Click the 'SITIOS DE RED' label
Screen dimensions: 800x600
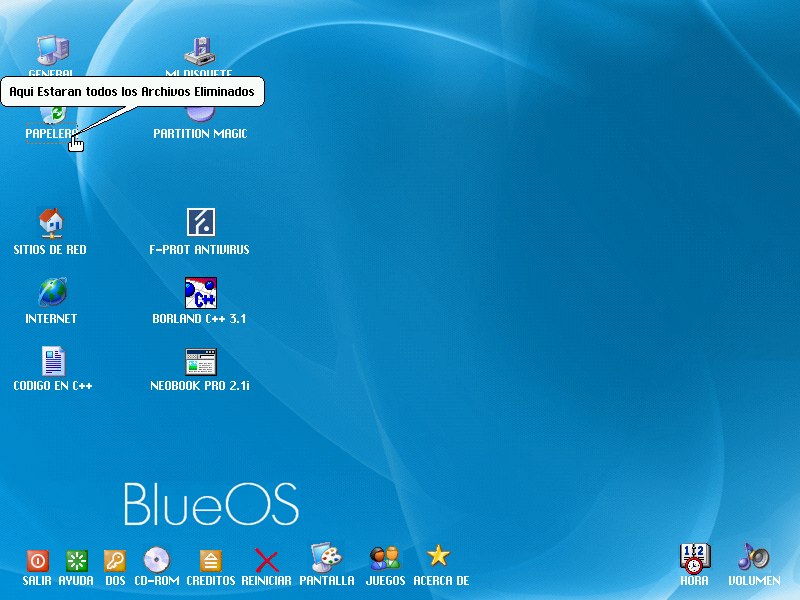pyautogui.click(x=50, y=249)
